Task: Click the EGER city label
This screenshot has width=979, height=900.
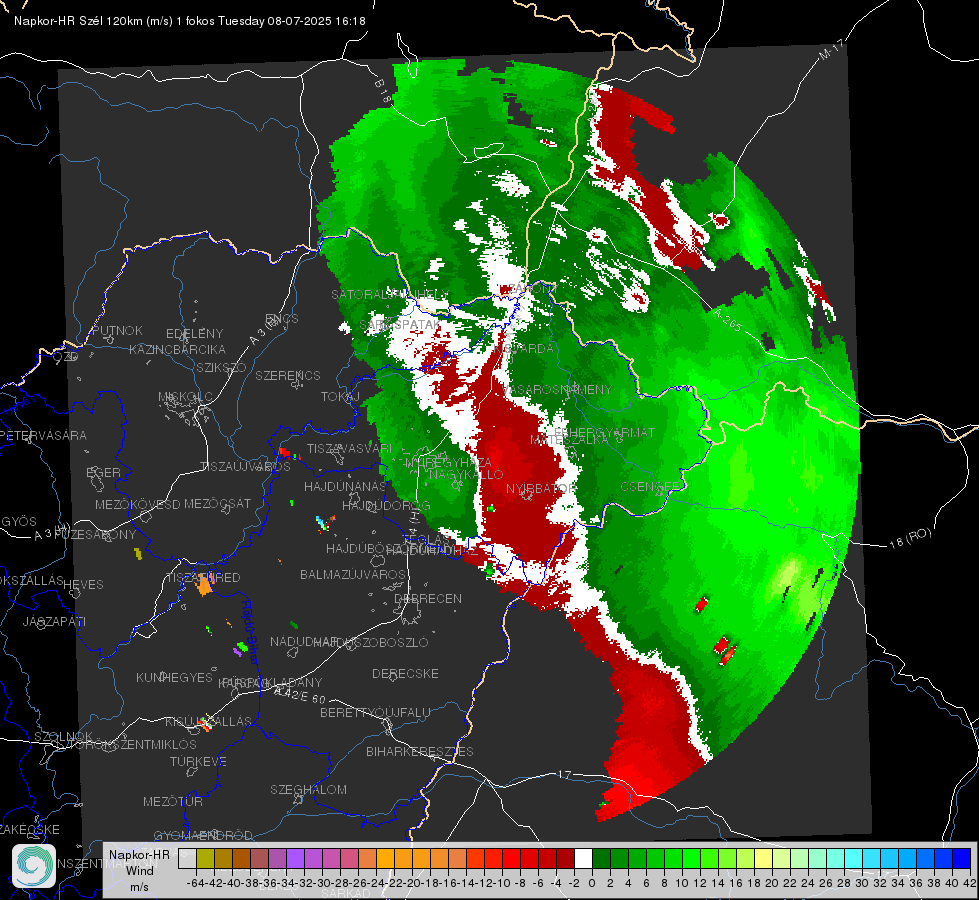Action: pyautogui.click(x=103, y=472)
